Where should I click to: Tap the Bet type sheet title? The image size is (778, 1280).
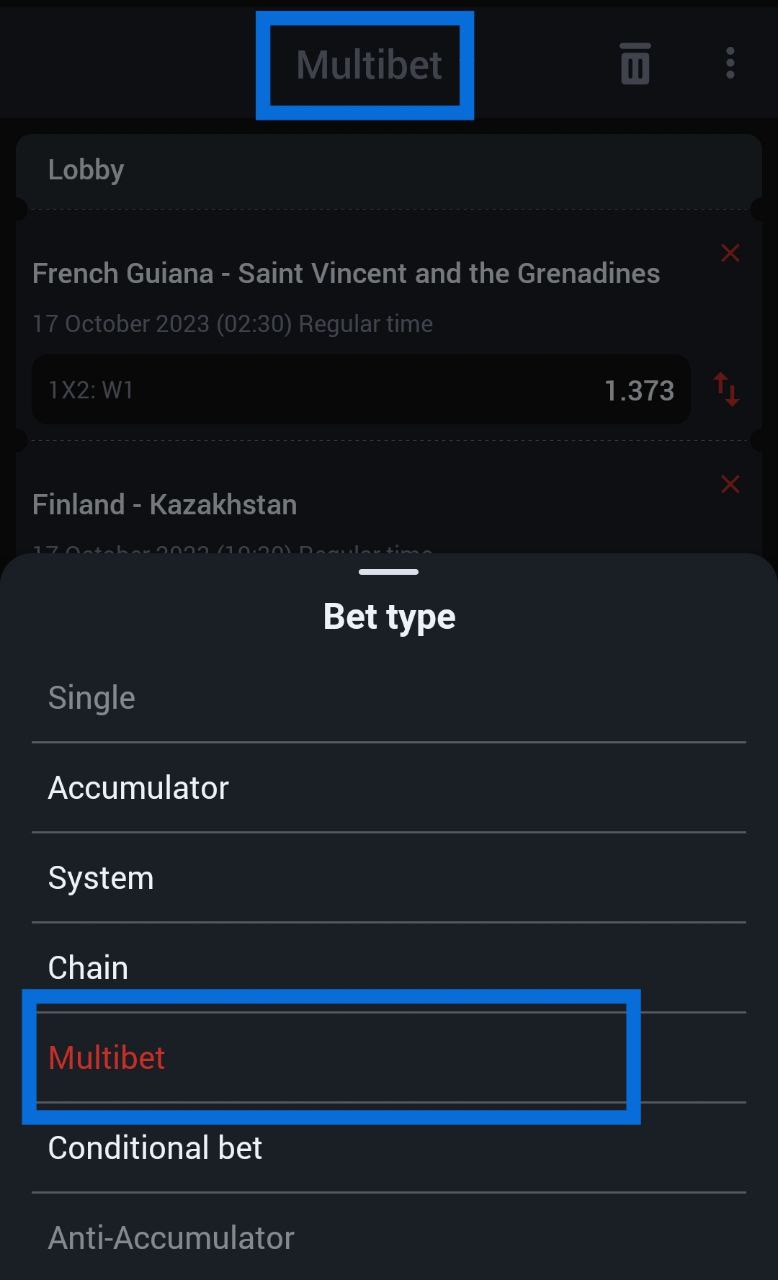389,616
